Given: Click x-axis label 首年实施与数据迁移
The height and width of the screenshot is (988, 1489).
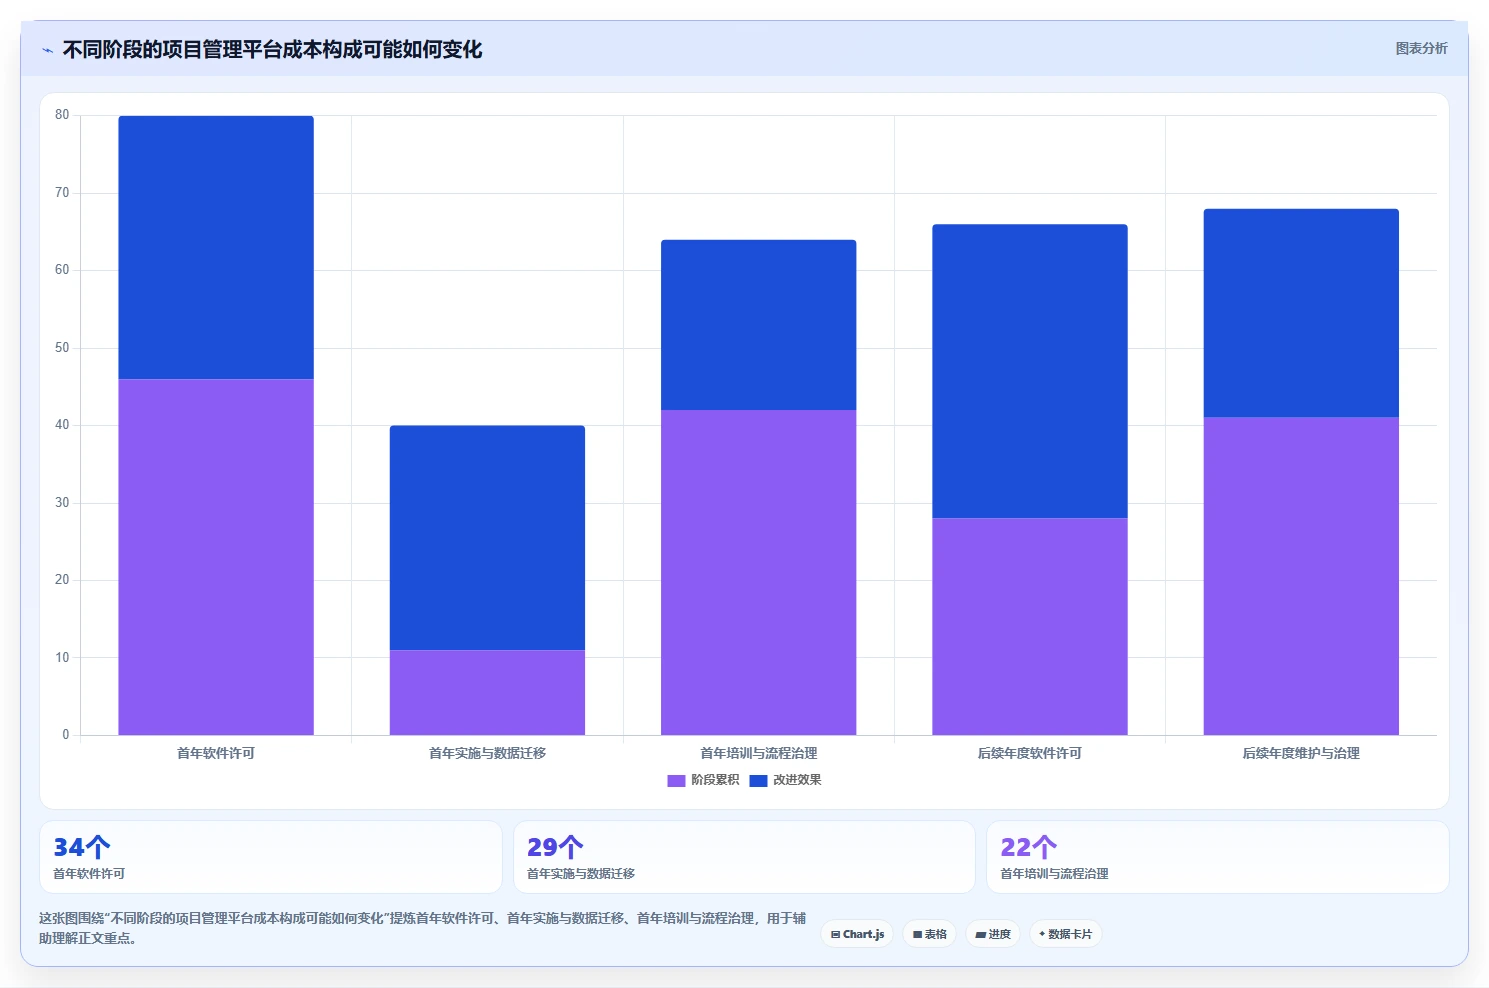Looking at the screenshot, I should (487, 753).
